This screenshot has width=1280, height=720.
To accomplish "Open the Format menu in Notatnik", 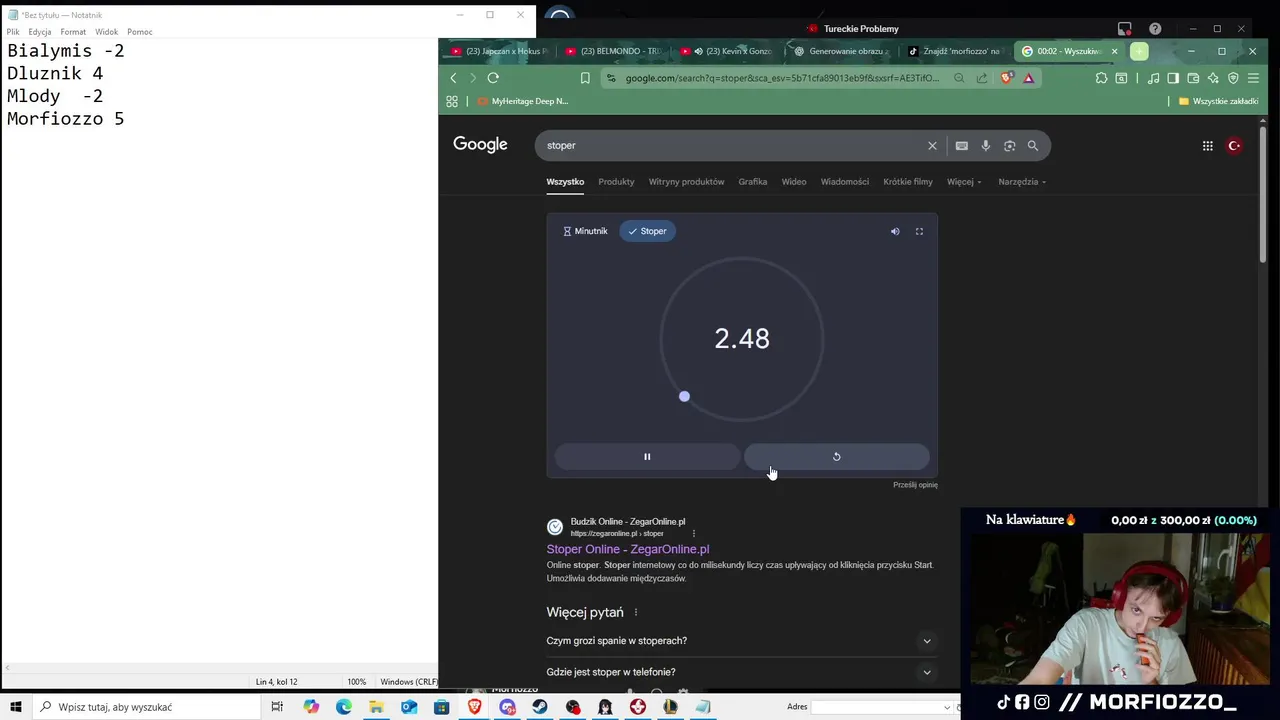I will [x=73, y=32].
